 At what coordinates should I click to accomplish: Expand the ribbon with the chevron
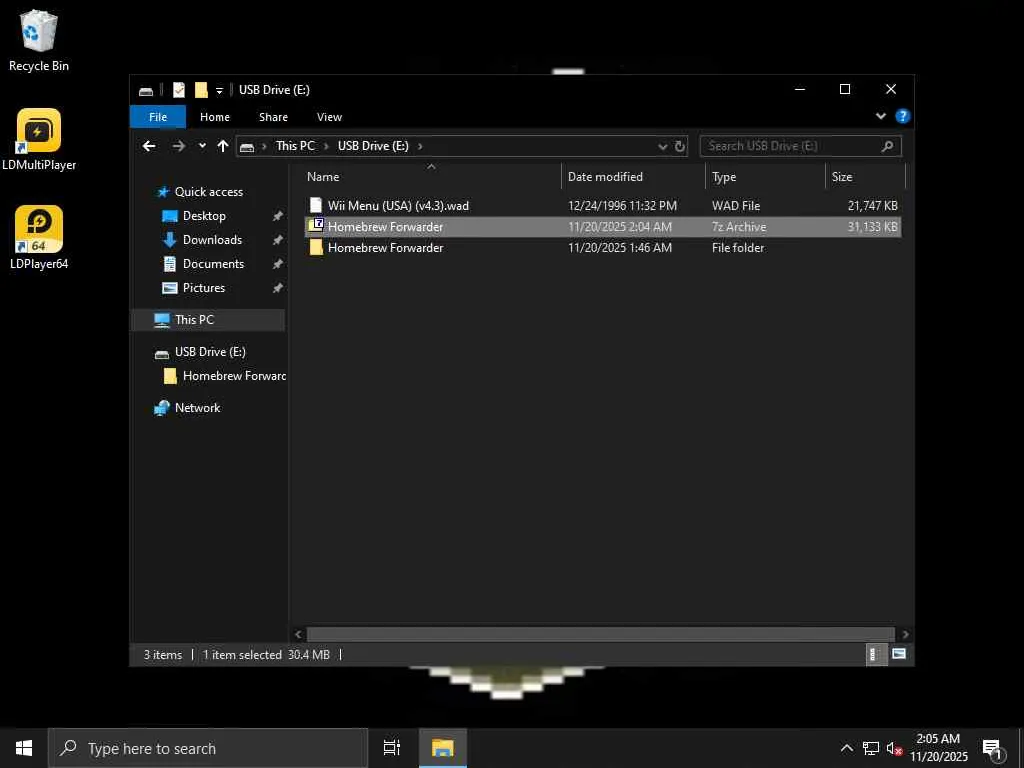click(x=880, y=116)
